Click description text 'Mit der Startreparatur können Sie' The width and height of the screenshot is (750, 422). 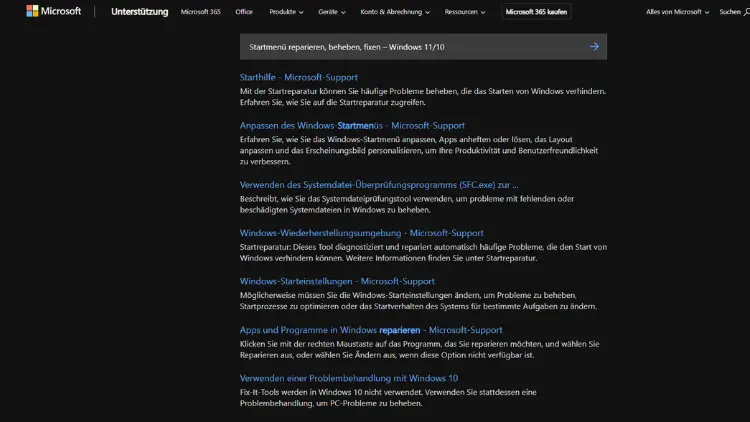tap(423, 97)
